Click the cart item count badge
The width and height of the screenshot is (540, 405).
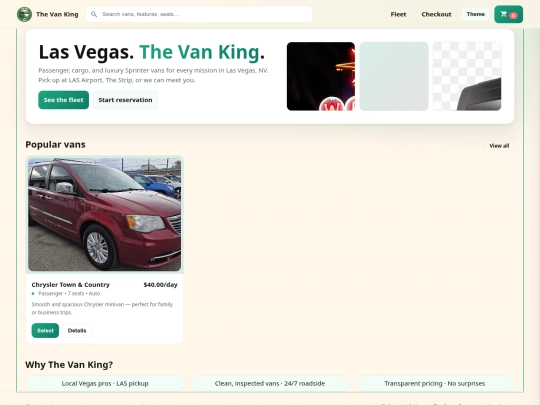(x=513, y=15)
